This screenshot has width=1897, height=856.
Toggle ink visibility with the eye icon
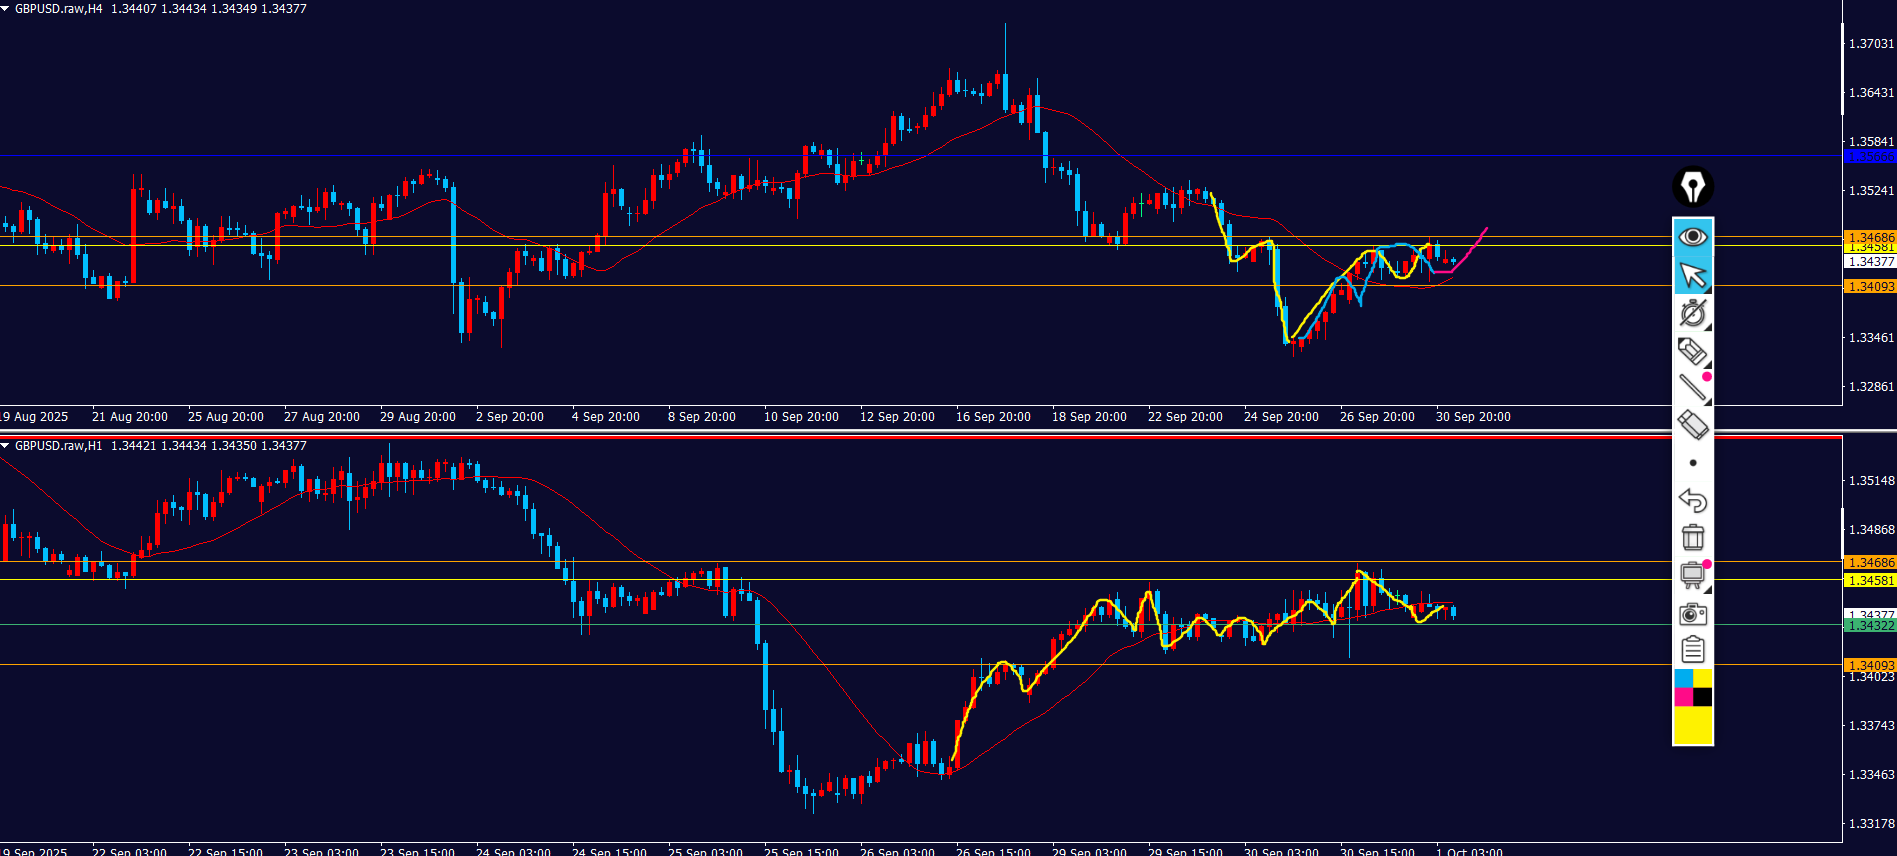pyautogui.click(x=1692, y=237)
